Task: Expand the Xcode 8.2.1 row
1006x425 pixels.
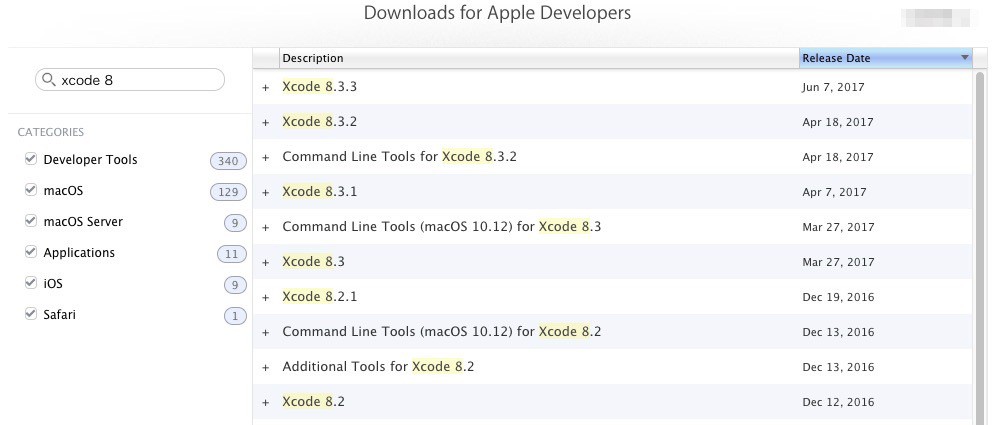Action: point(266,298)
